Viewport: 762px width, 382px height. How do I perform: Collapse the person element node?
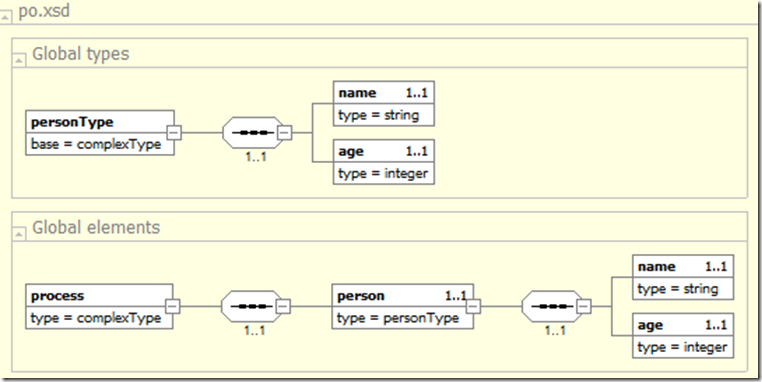click(473, 306)
